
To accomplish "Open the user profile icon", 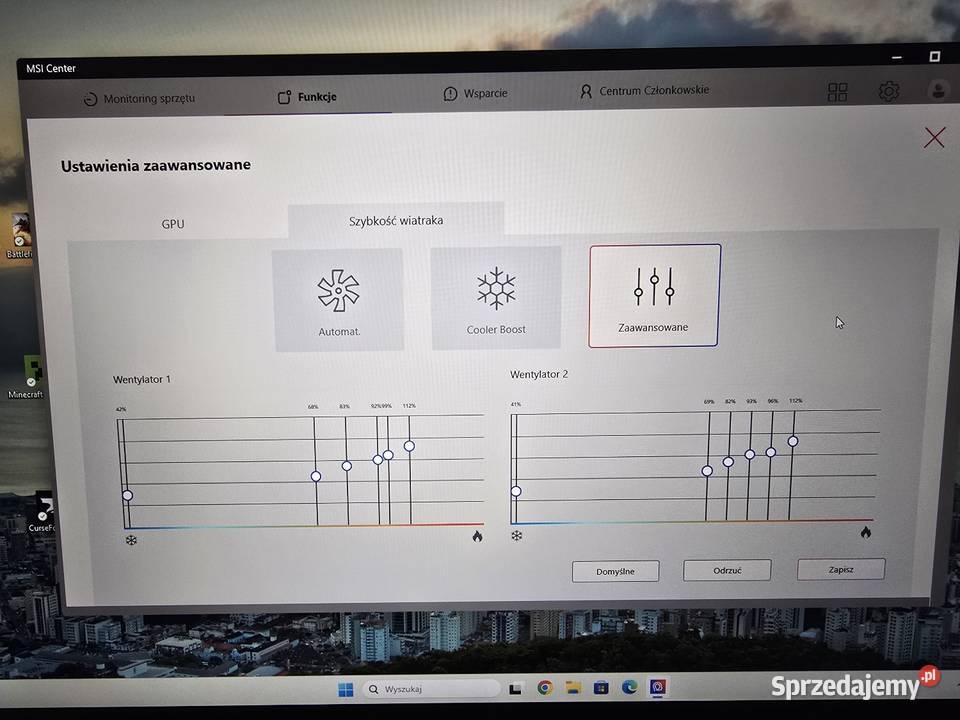I will (937, 91).
